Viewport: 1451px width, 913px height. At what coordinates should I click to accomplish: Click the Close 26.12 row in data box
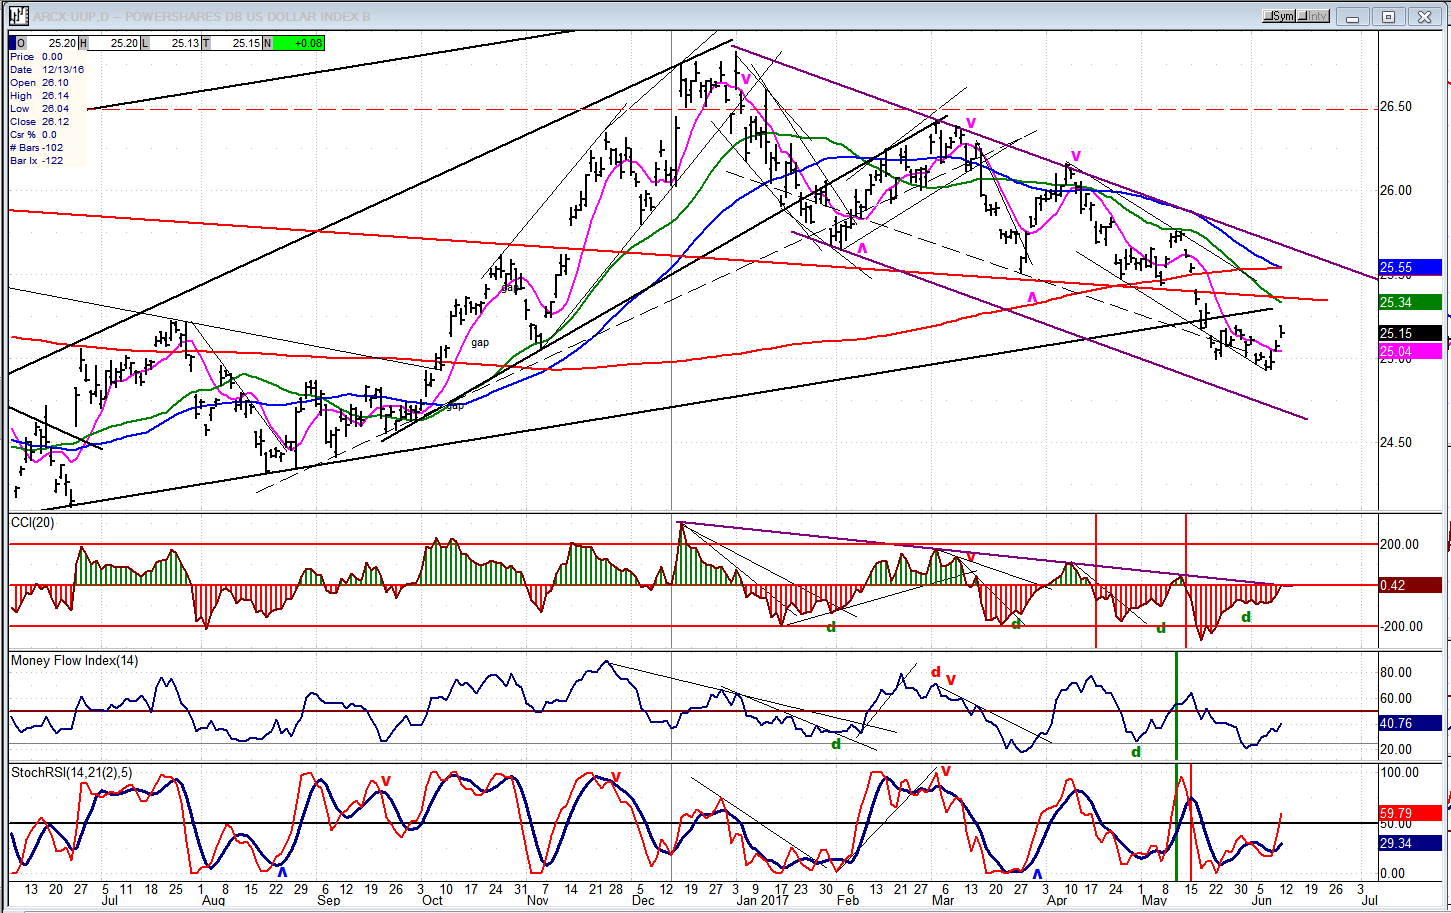(x=47, y=122)
